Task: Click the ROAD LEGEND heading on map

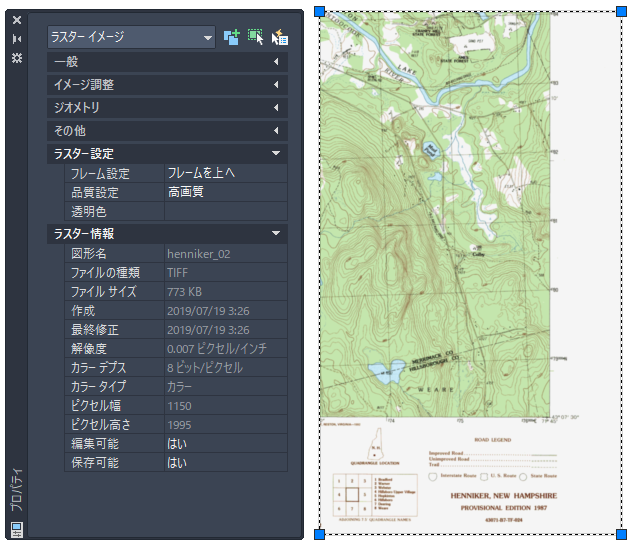Action: (x=493, y=440)
